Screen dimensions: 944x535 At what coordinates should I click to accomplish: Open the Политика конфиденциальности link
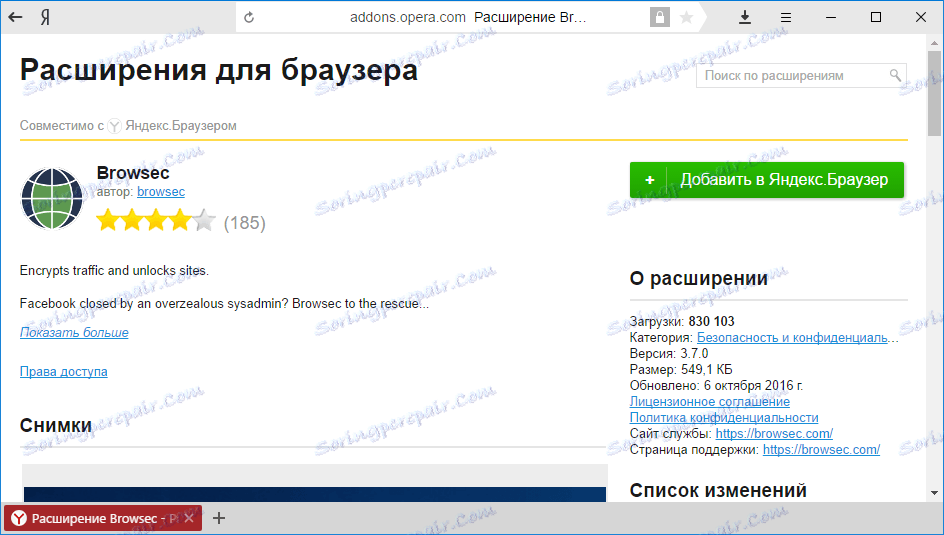724,418
